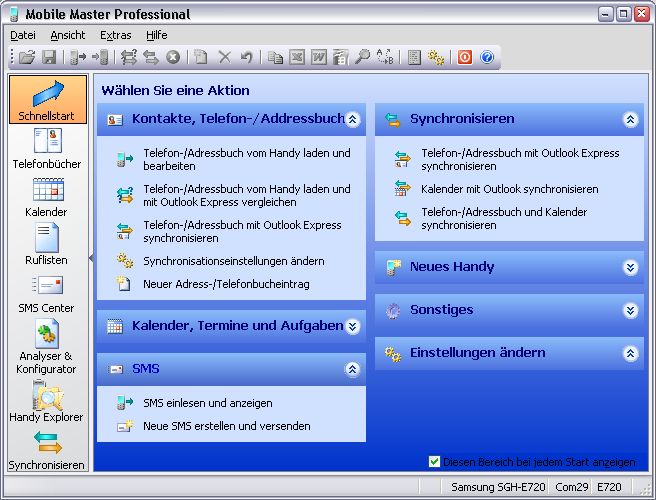Image resolution: width=656 pixels, height=500 pixels.
Task: Click 'SMS einlesen und anzeigen' link
Action: 207,403
